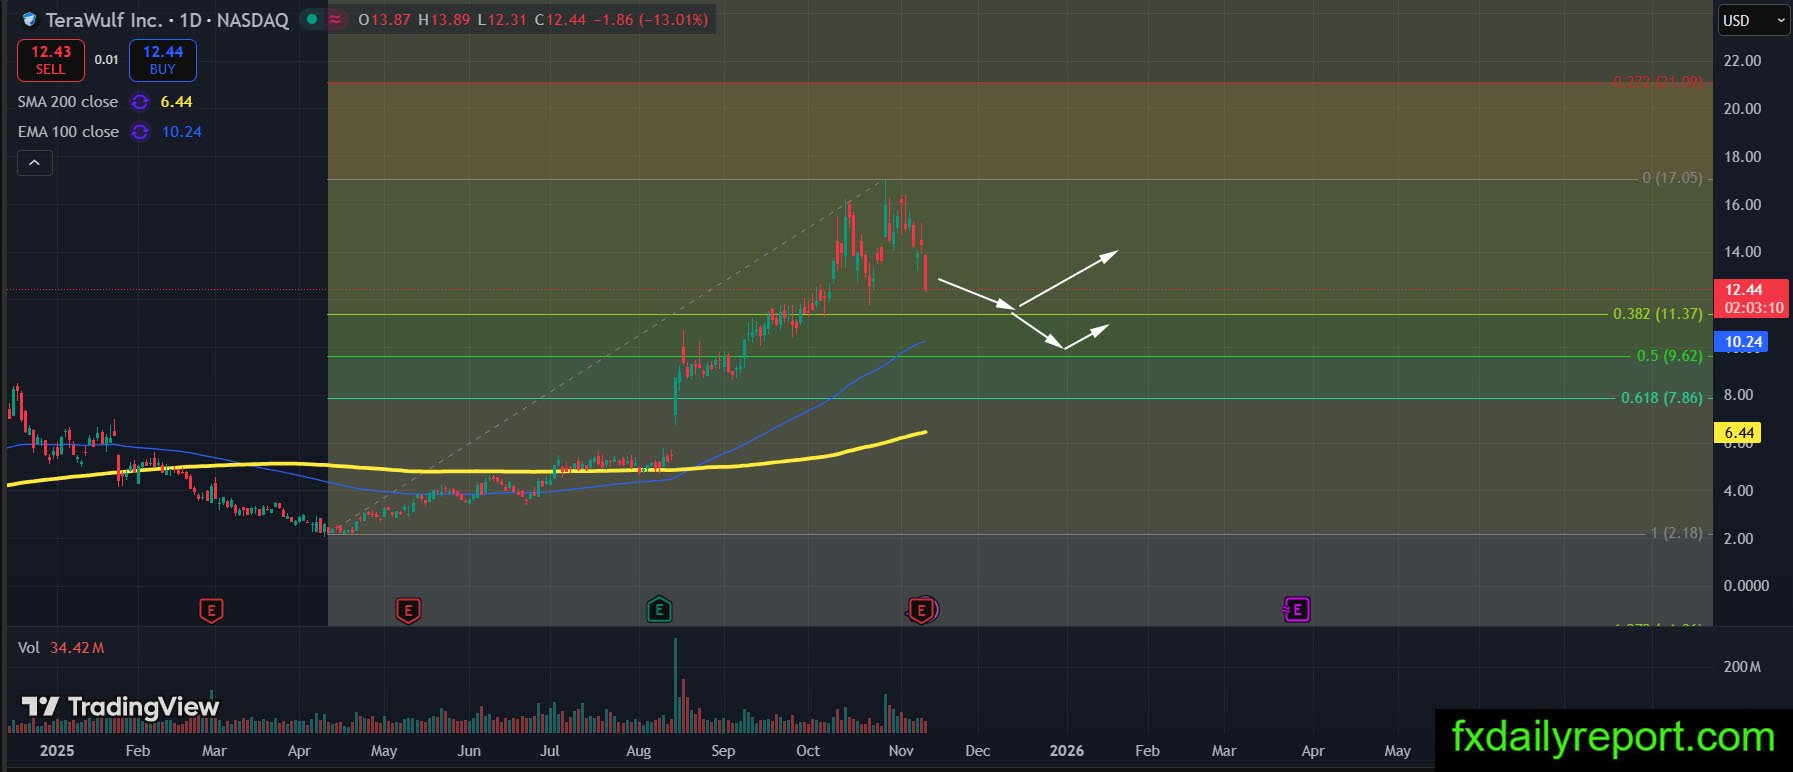Select the 0.272 (21.09) Fibonacci level label
This screenshot has width=1793, height=772.
[x=1657, y=82]
